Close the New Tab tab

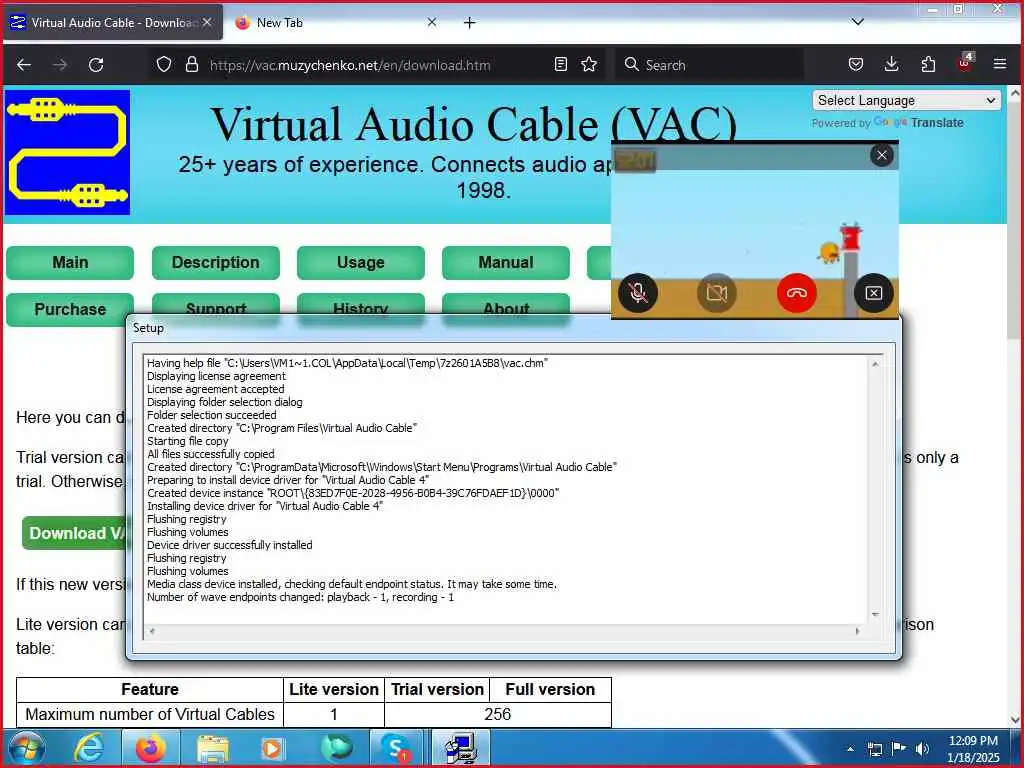[x=432, y=22]
